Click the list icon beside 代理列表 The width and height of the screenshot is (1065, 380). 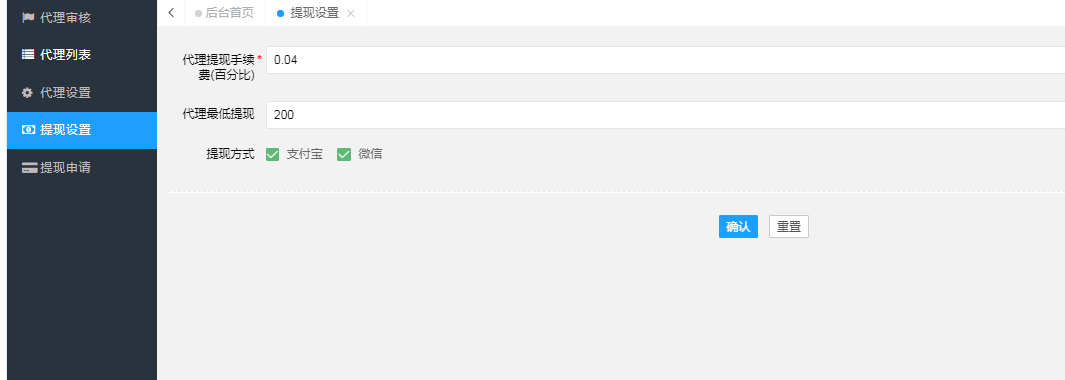tap(28, 54)
